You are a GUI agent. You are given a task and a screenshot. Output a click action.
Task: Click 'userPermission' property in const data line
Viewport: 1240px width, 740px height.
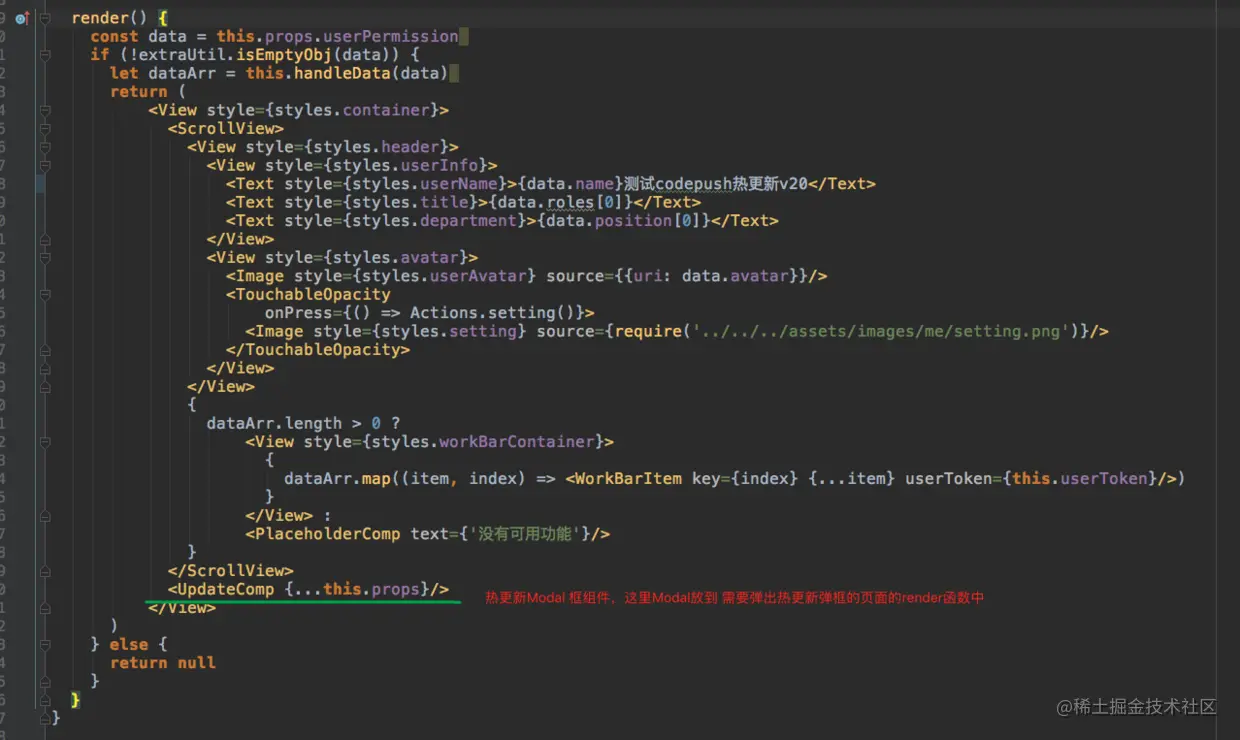pos(391,36)
